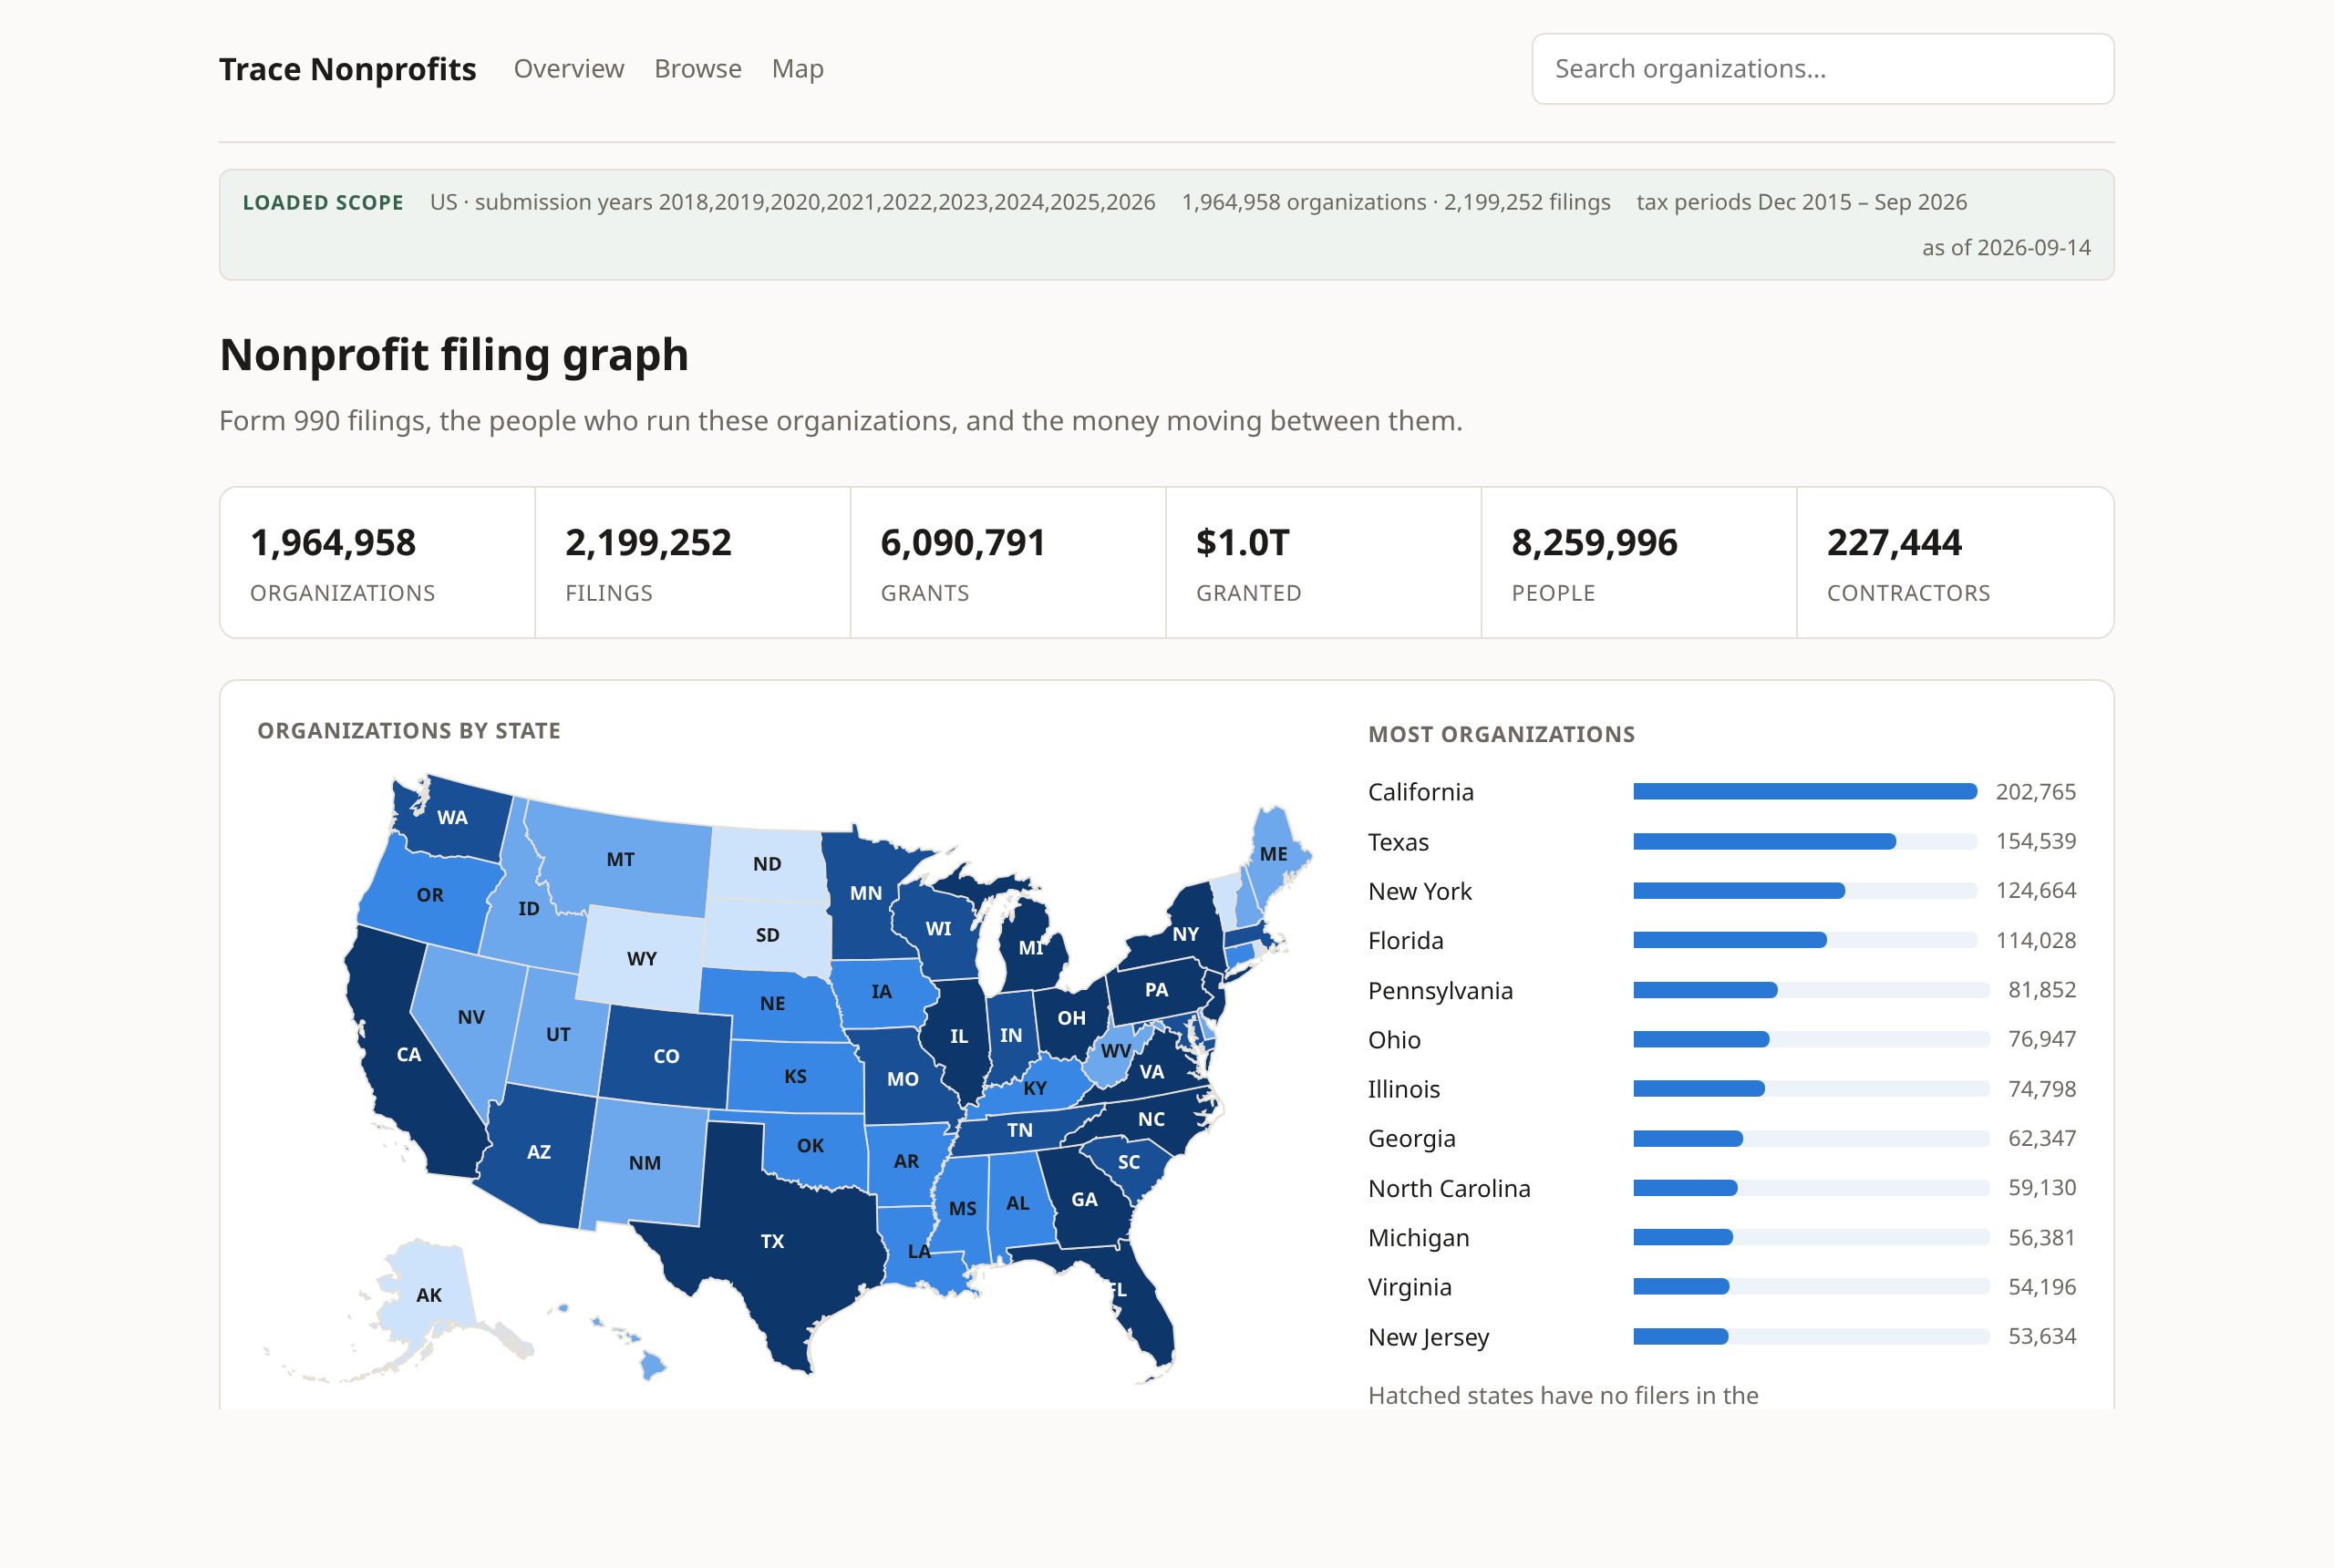This screenshot has height=1568, width=2334.
Task: Select Arkansas (AR) on the map
Action: coord(906,1161)
